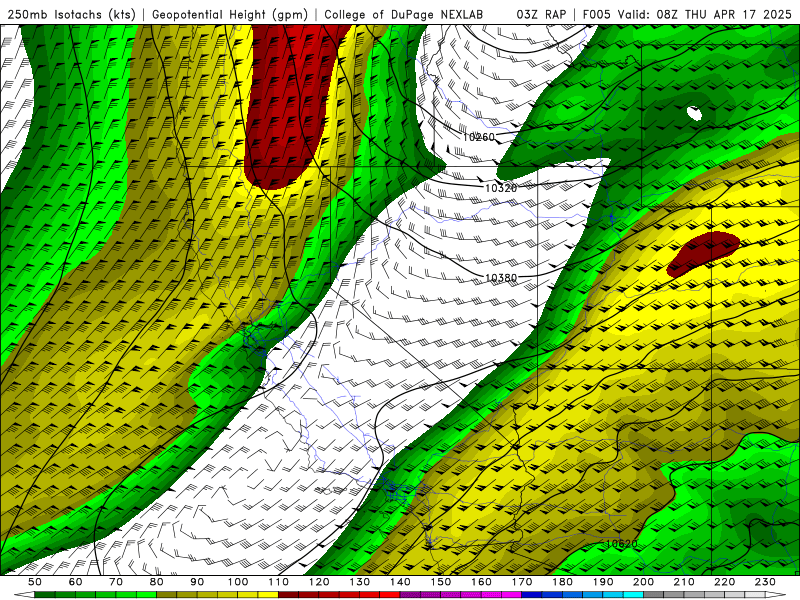Click the 10620 height contour label
Screen dimensions: 800x600
[621, 544]
